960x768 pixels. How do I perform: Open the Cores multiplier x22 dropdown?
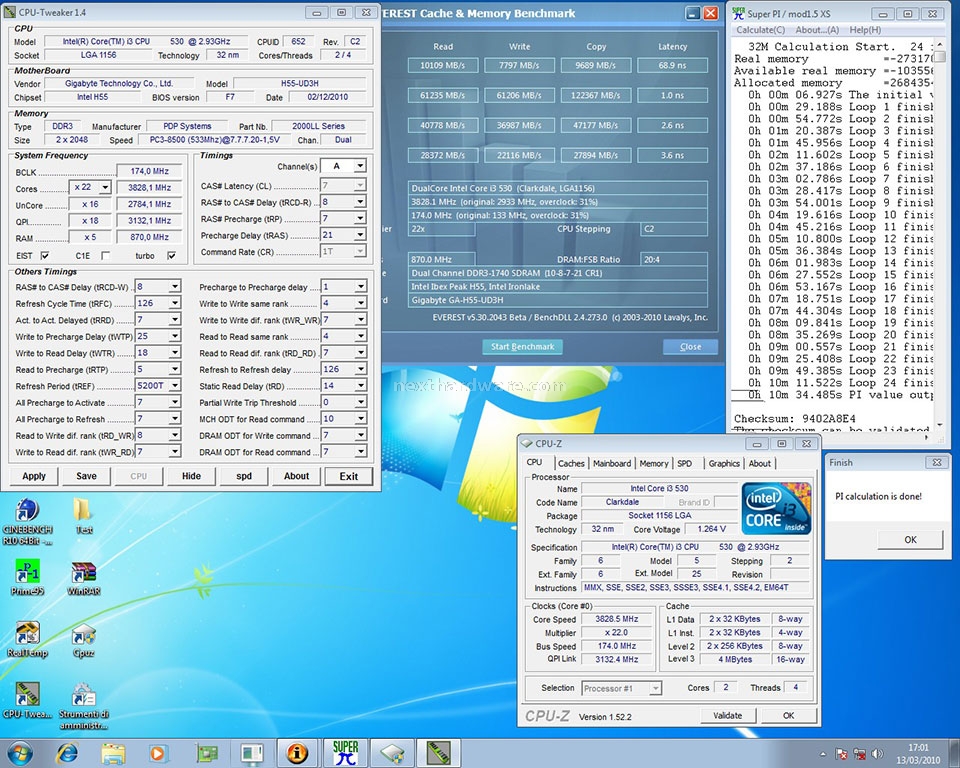click(x=105, y=187)
